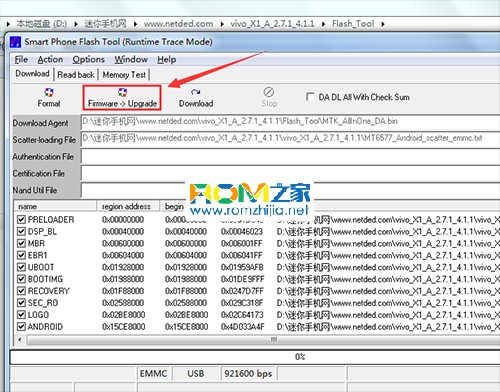Expand the arrow after www.netded.com in breadcrumb
The height and width of the screenshot is (392, 500).
[x=222, y=24]
